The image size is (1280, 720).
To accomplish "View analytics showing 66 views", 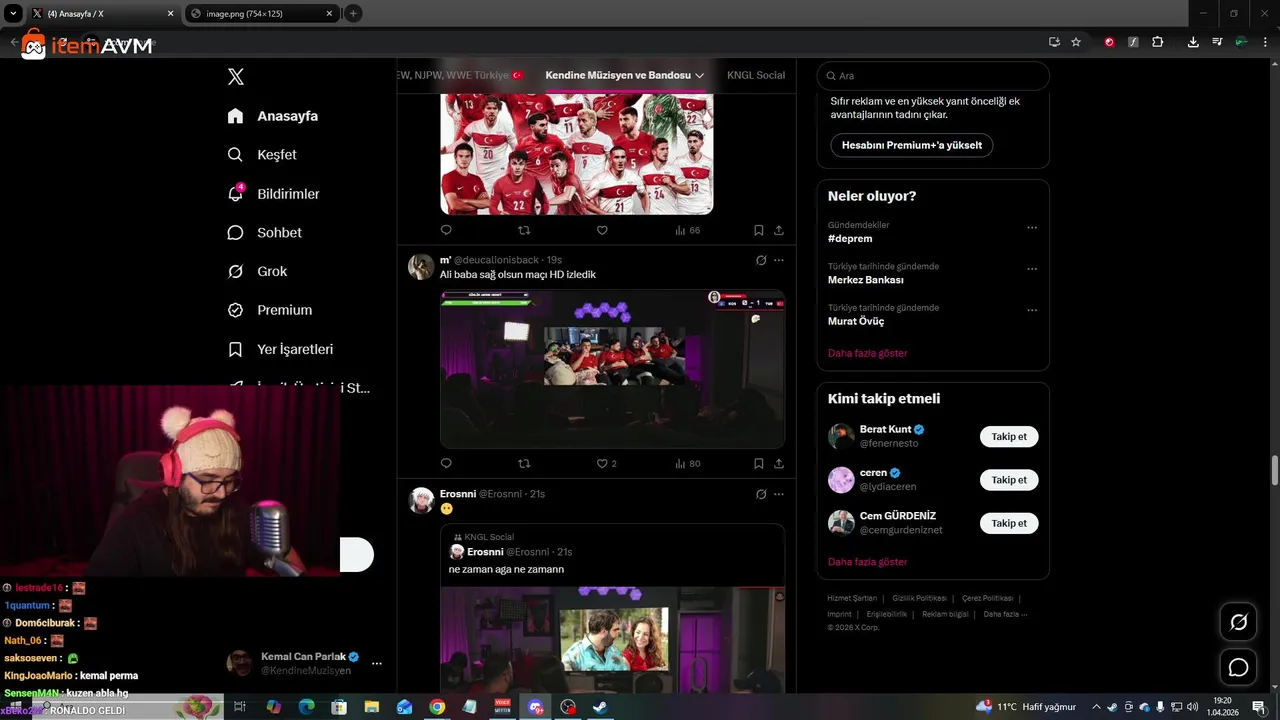I will pyautogui.click(x=687, y=230).
